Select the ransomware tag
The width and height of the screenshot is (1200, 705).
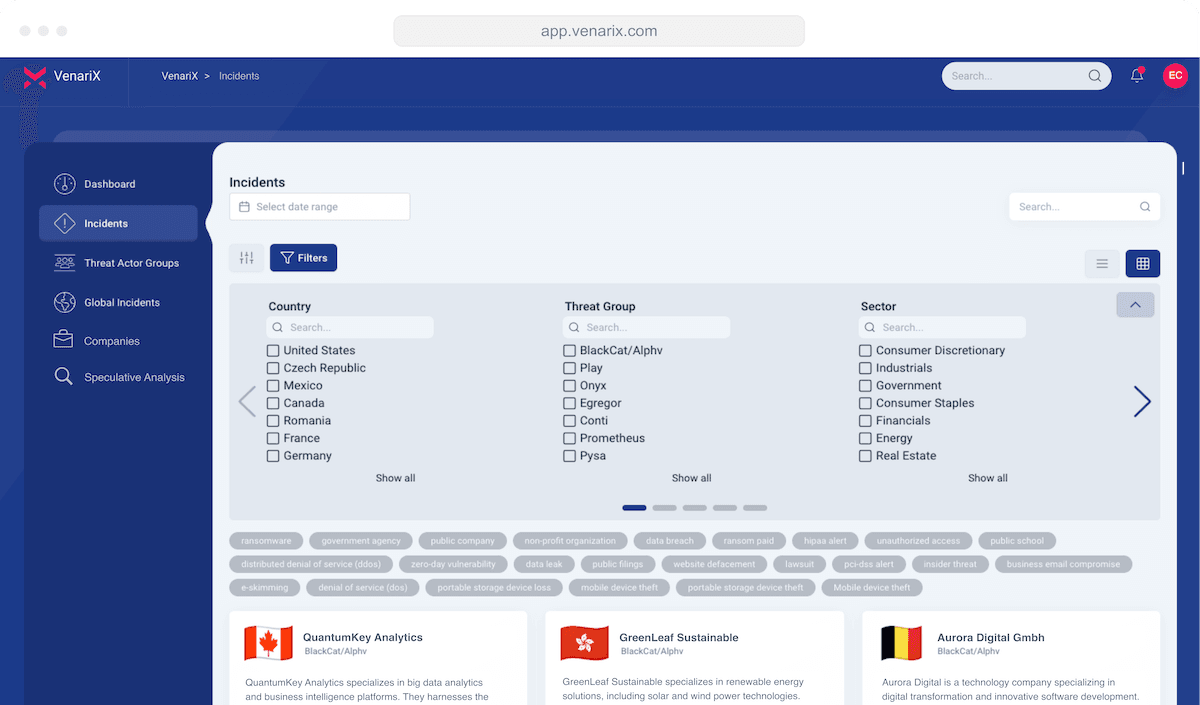[266, 541]
